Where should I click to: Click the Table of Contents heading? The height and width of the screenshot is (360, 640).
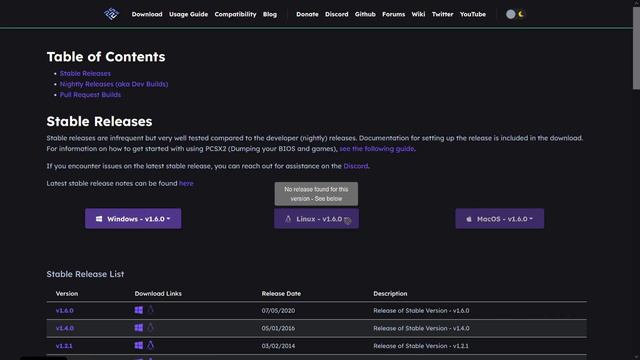[x=106, y=57]
